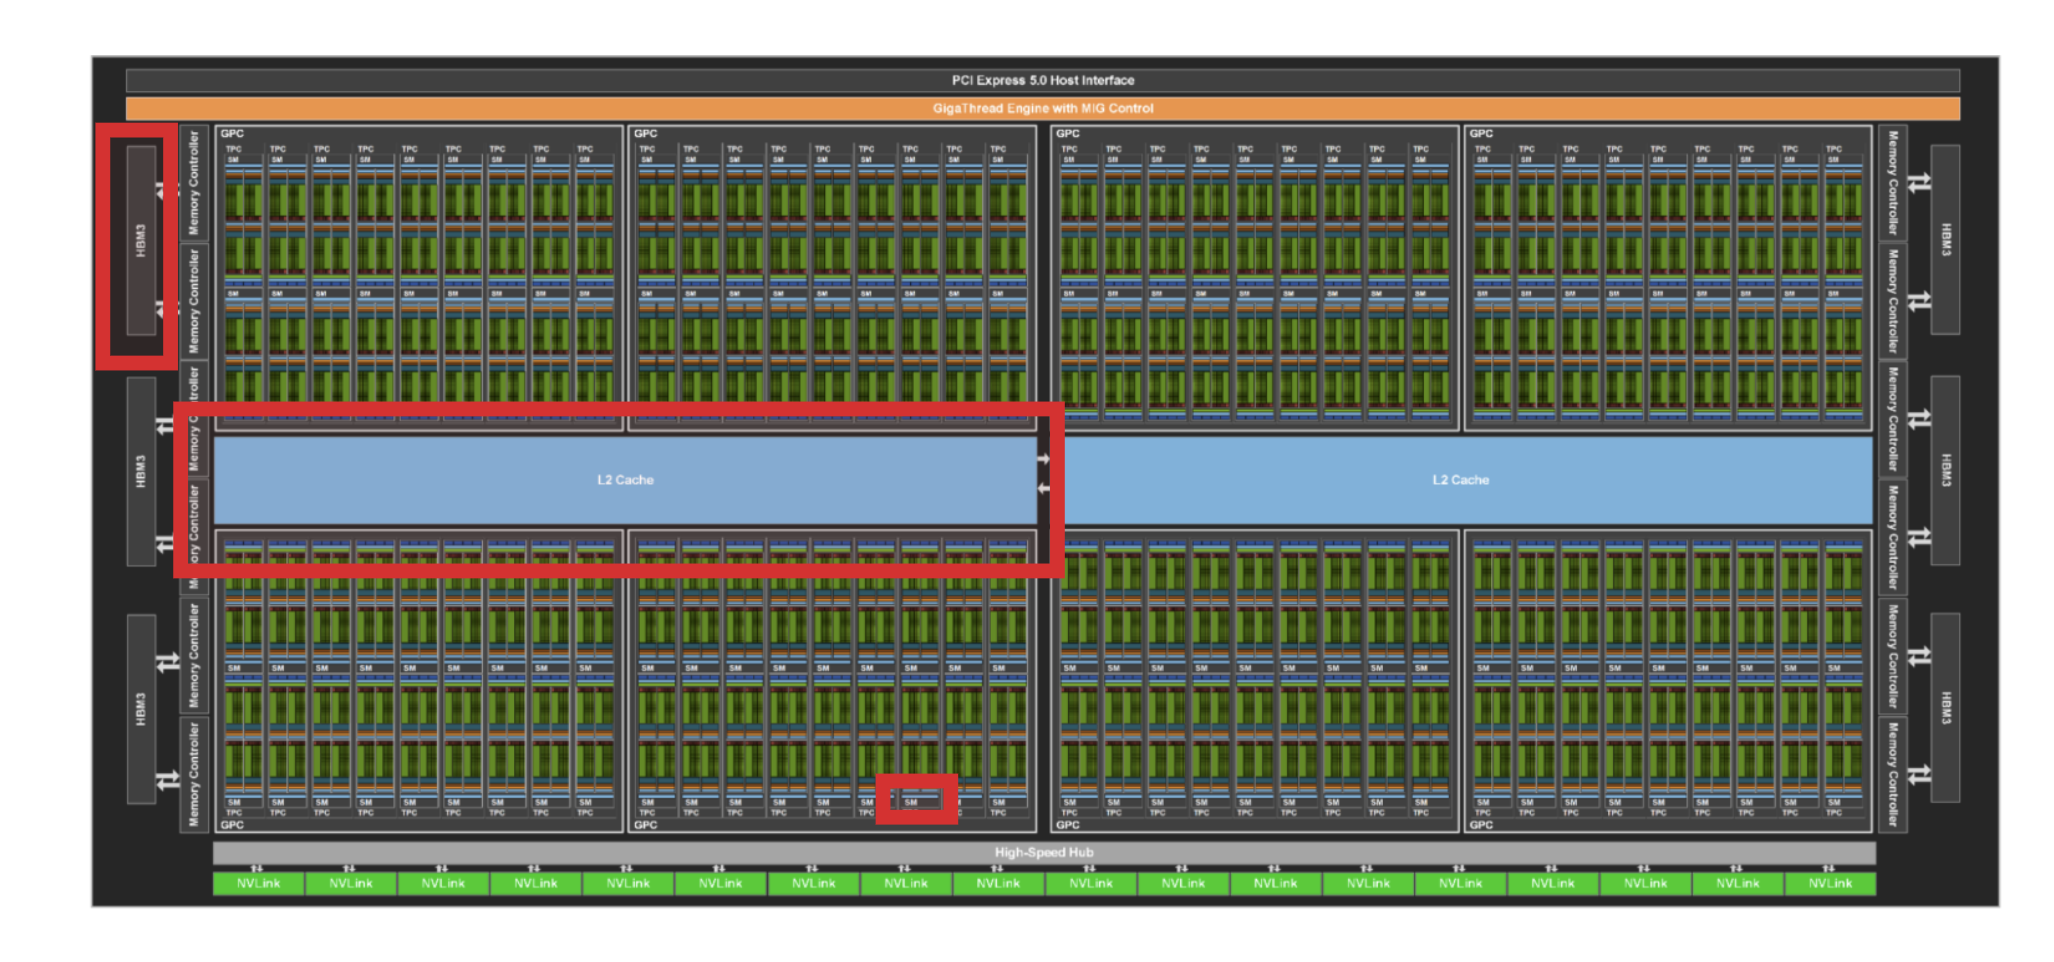Select the middle-right HBM3 memory block

(1944, 470)
